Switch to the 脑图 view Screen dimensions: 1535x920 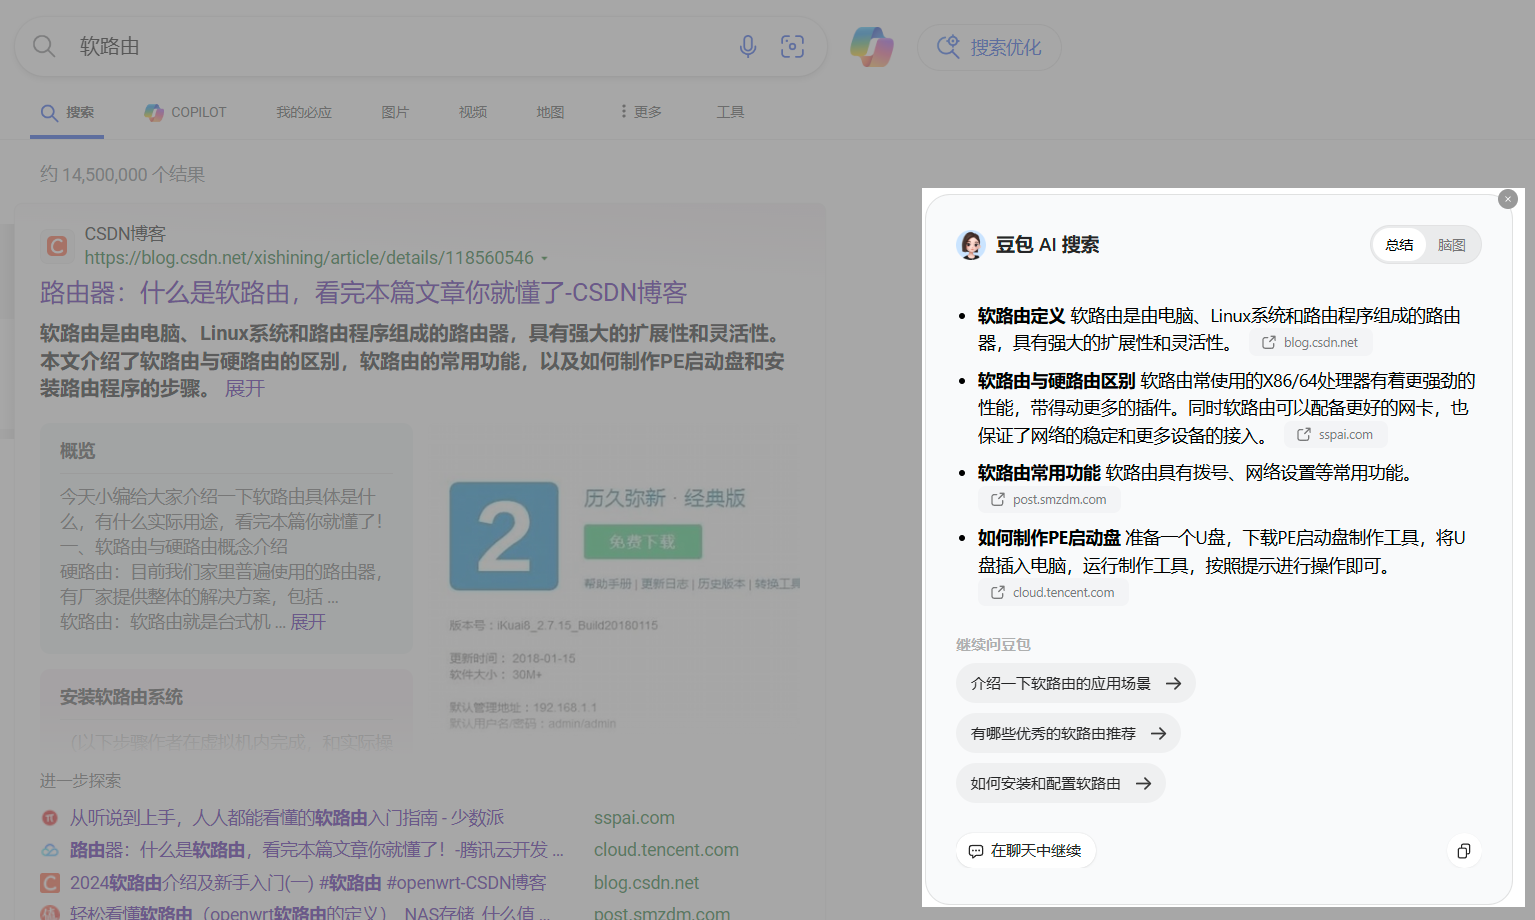(1451, 245)
